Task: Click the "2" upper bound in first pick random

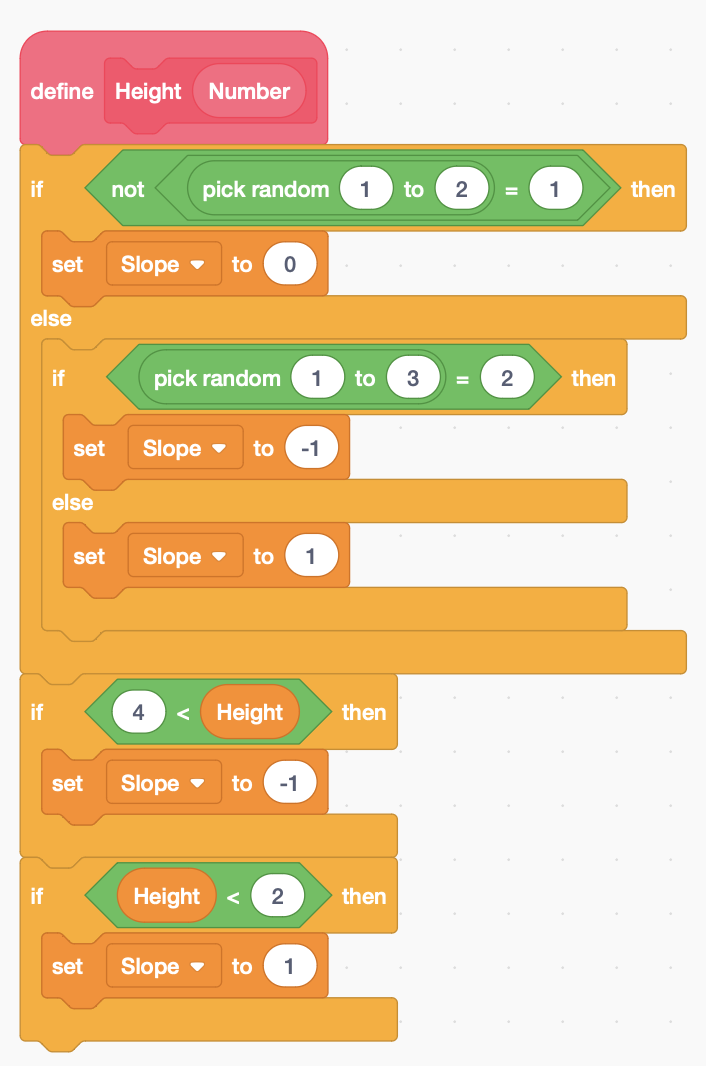Action: tap(461, 190)
